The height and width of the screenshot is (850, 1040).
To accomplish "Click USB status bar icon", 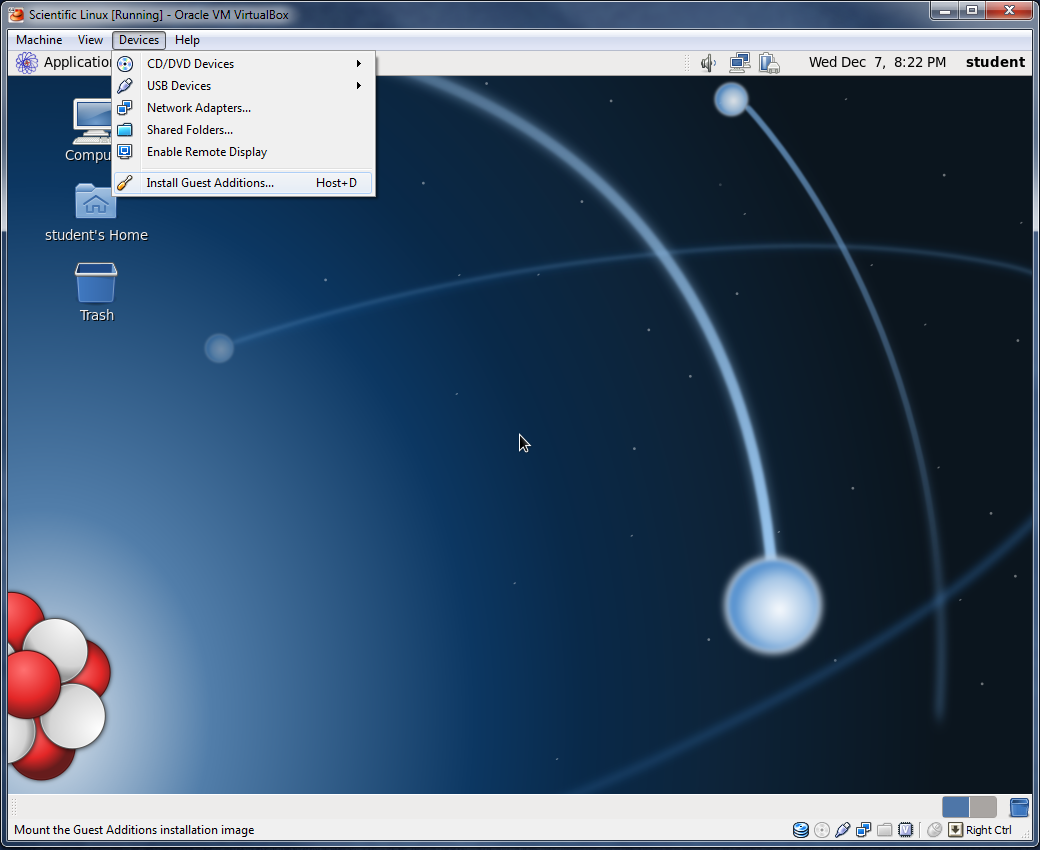I will (x=842, y=829).
